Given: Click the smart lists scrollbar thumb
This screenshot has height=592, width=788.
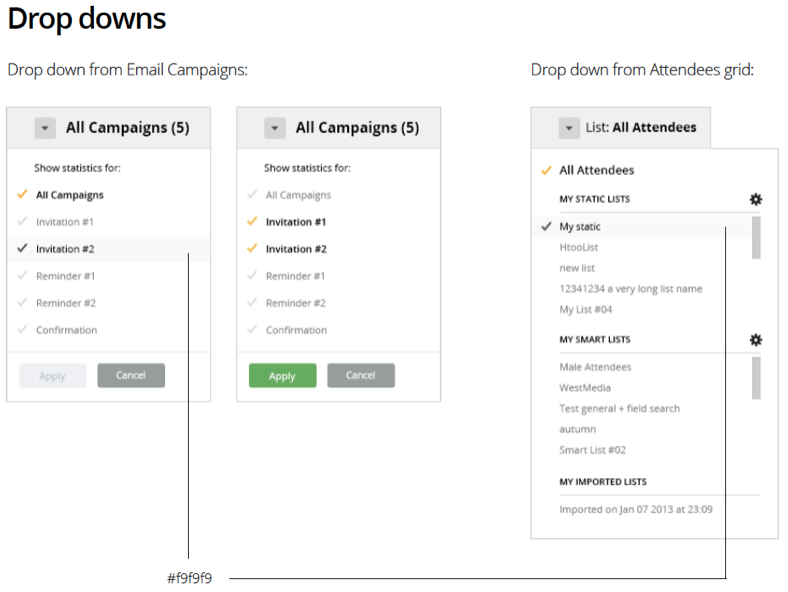Looking at the screenshot, I should pyautogui.click(x=756, y=377).
